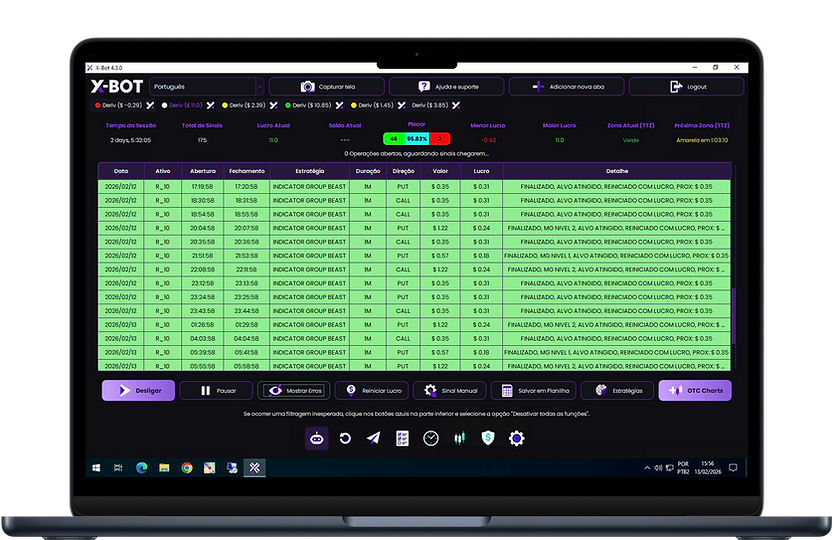Screen dimensions: 834x540
Task: Open the dollar shield icon
Action: (488, 438)
